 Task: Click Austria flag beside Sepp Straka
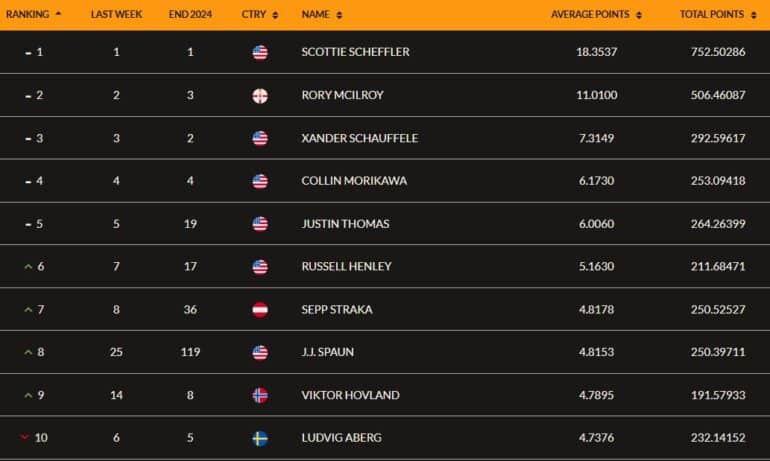pyautogui.click(x=260, y=309)
